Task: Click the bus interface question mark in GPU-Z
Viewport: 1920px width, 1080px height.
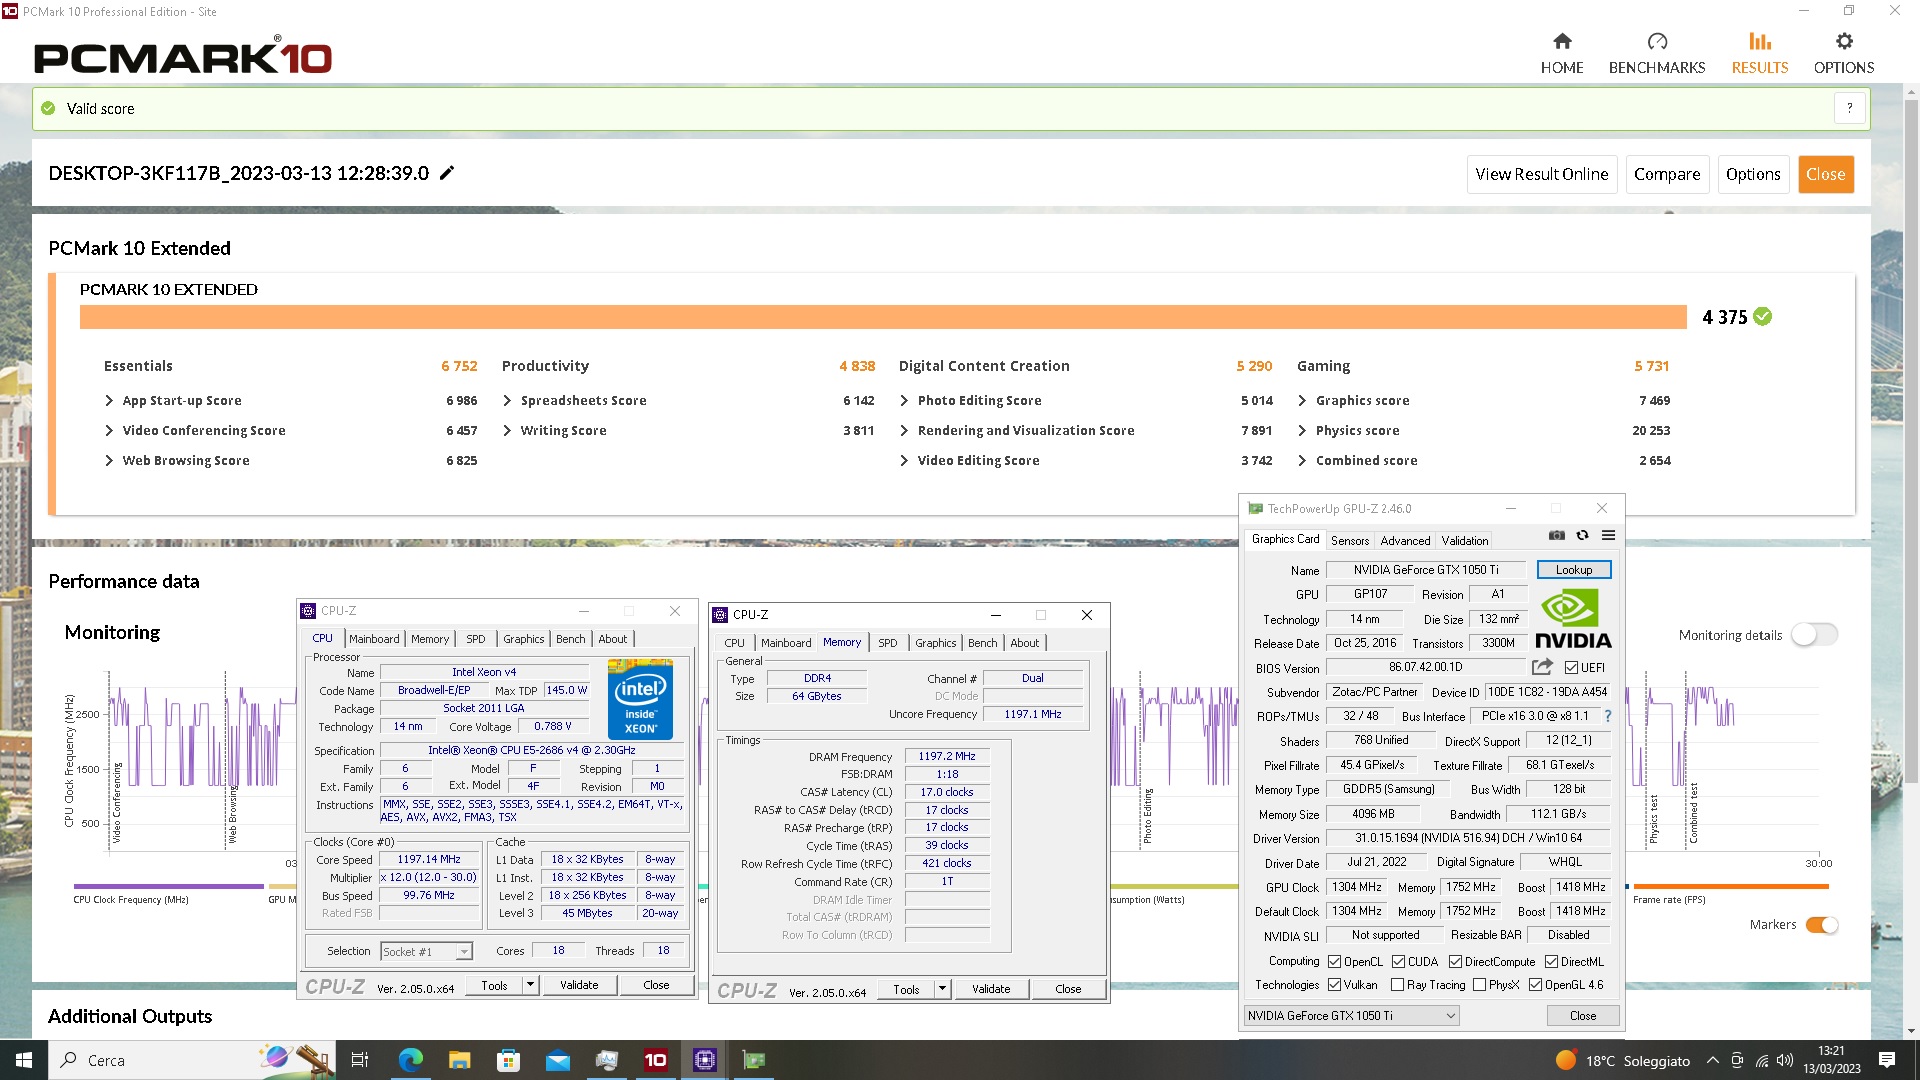Action: [1608, 716]
